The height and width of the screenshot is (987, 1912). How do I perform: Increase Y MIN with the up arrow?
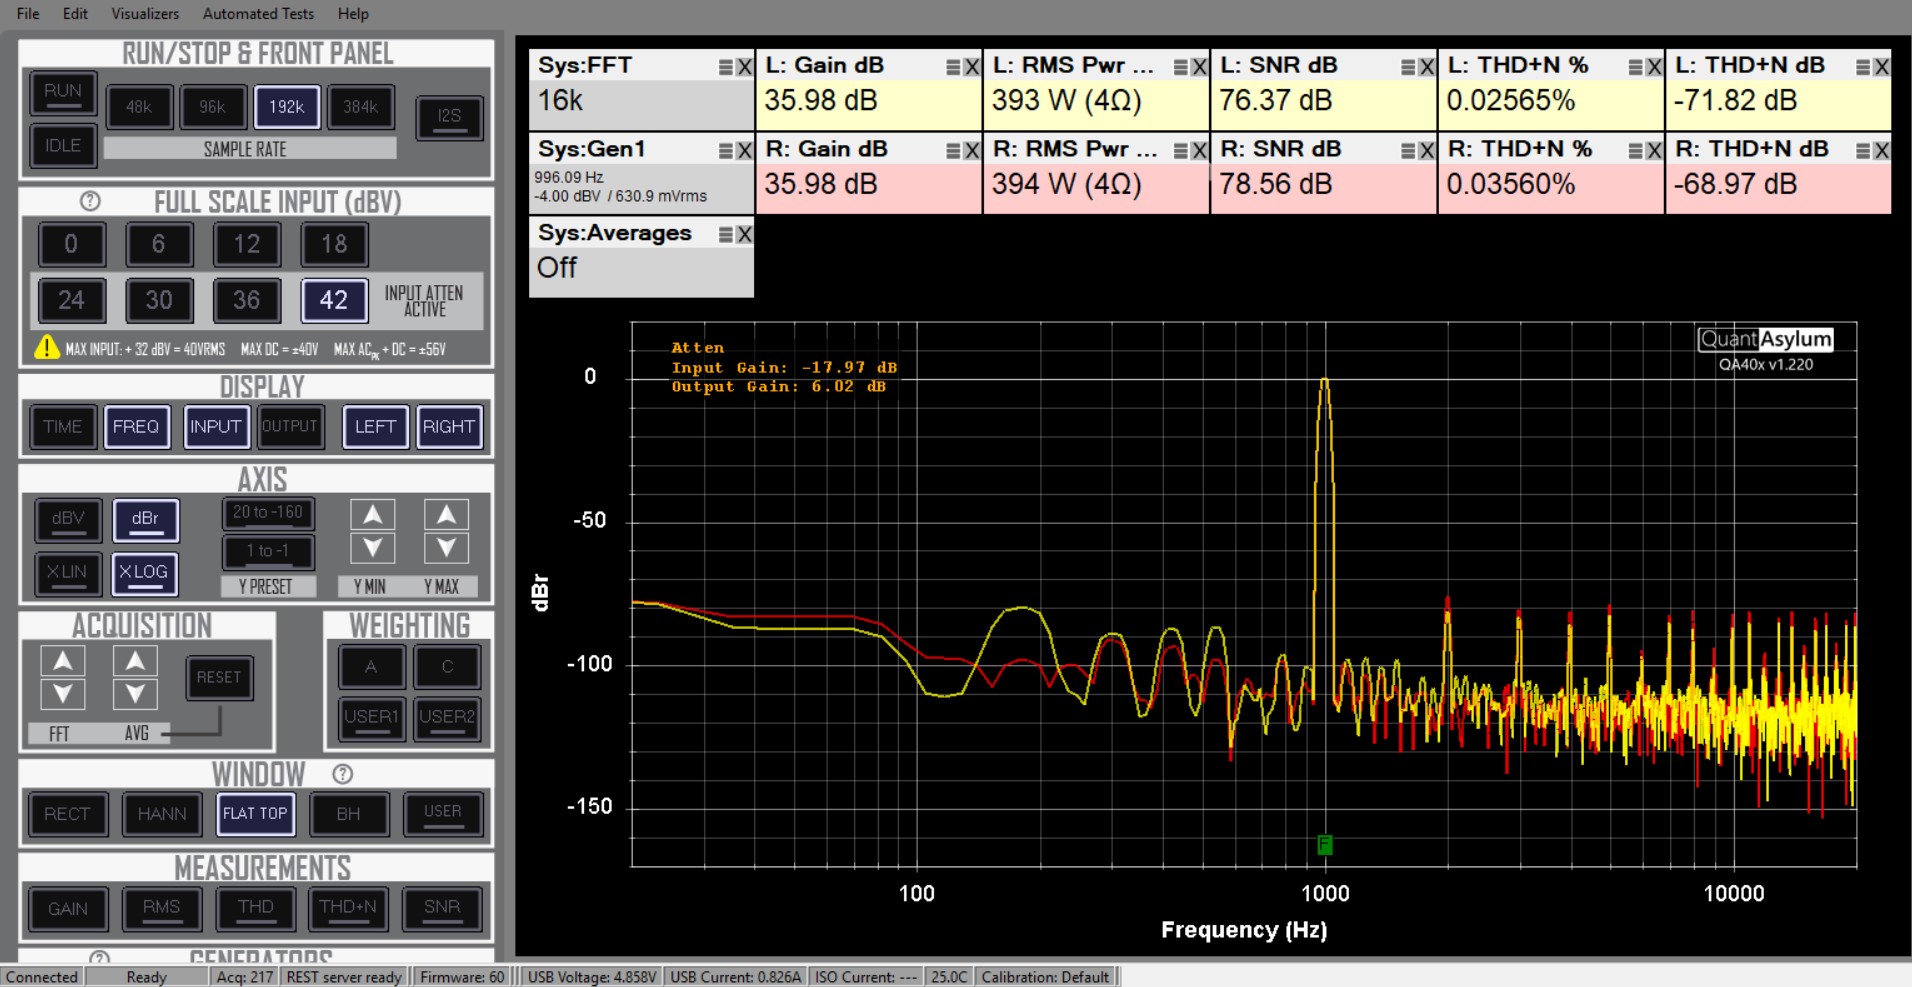pos(372,514)
